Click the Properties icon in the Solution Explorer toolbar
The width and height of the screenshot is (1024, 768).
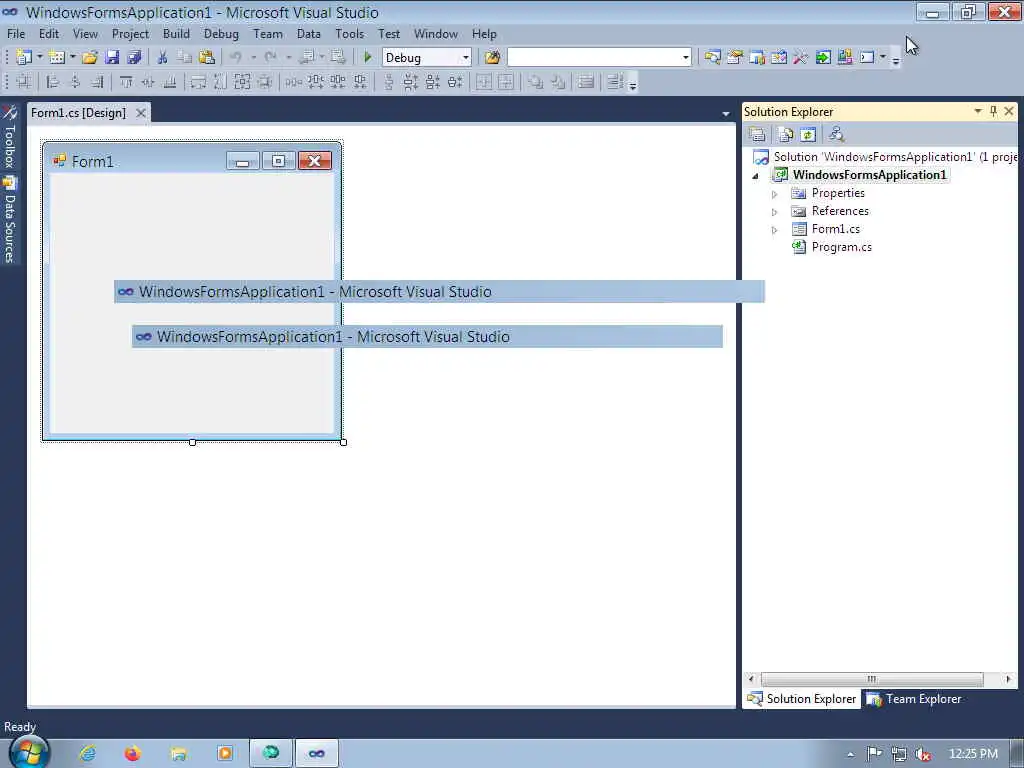(757, 135)
